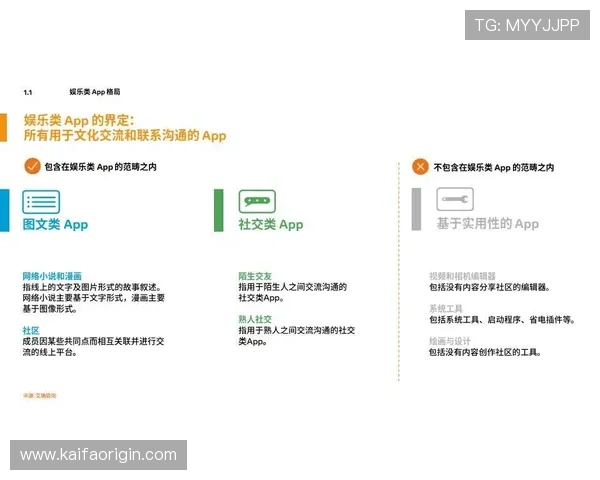The height and width of the screenshot is (480, 600).
Task: Select the heading 图文类 App
Action: 55,224
